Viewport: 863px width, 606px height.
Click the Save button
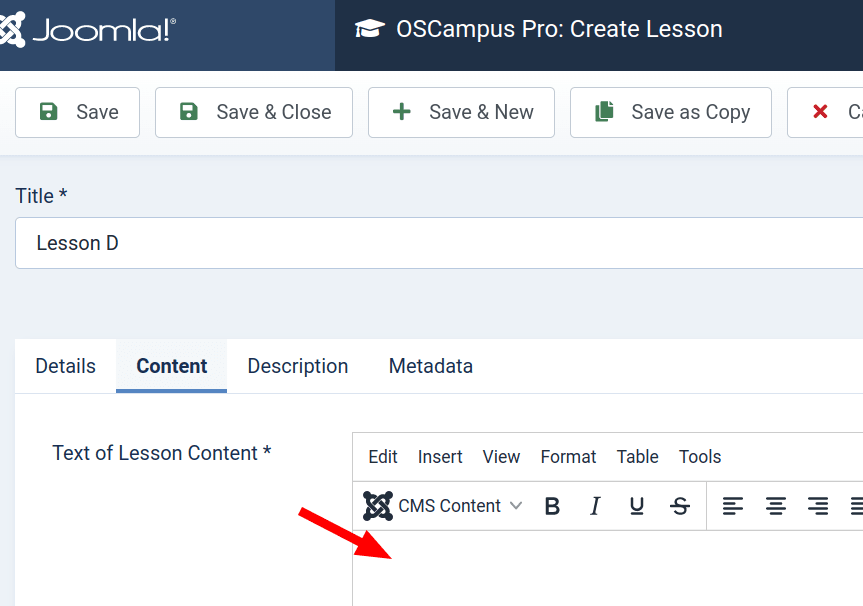[x=78, y=112]
